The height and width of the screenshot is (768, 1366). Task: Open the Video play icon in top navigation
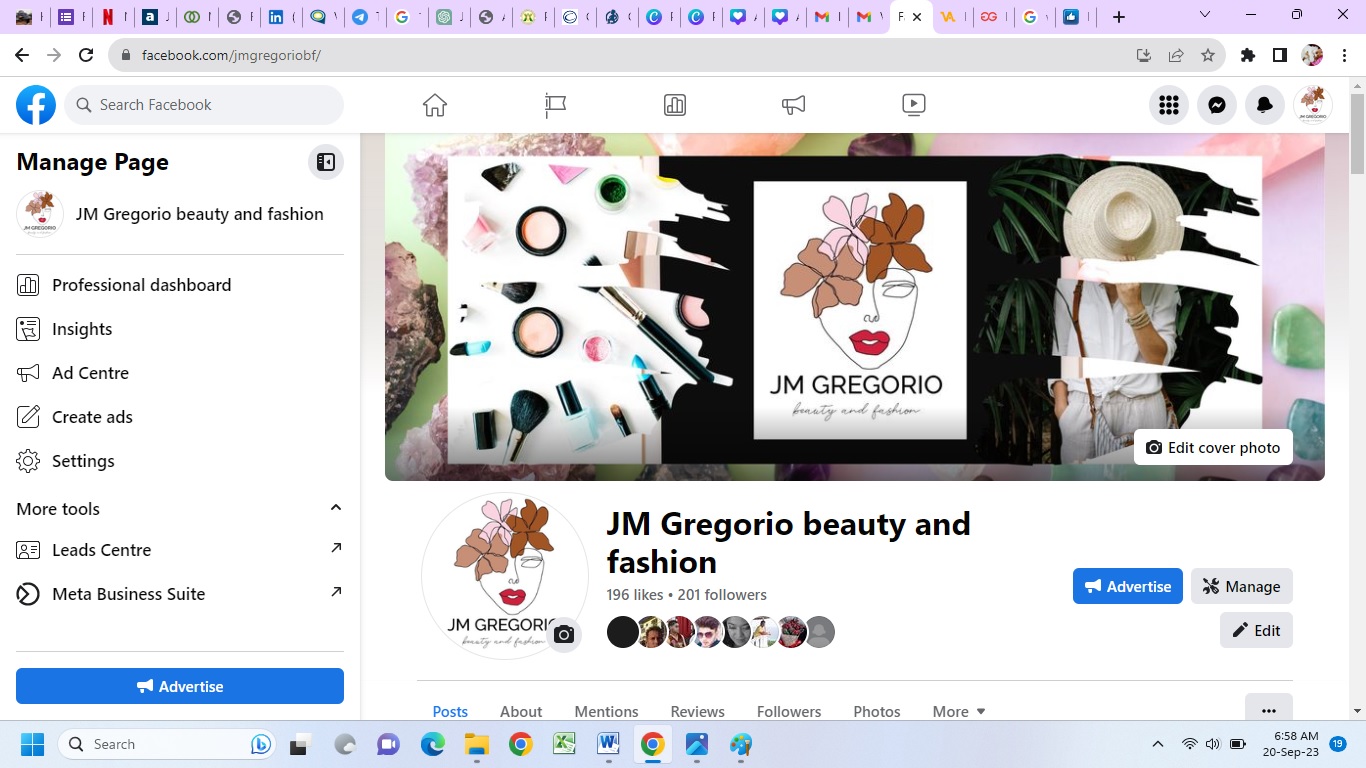click(913, 105)
